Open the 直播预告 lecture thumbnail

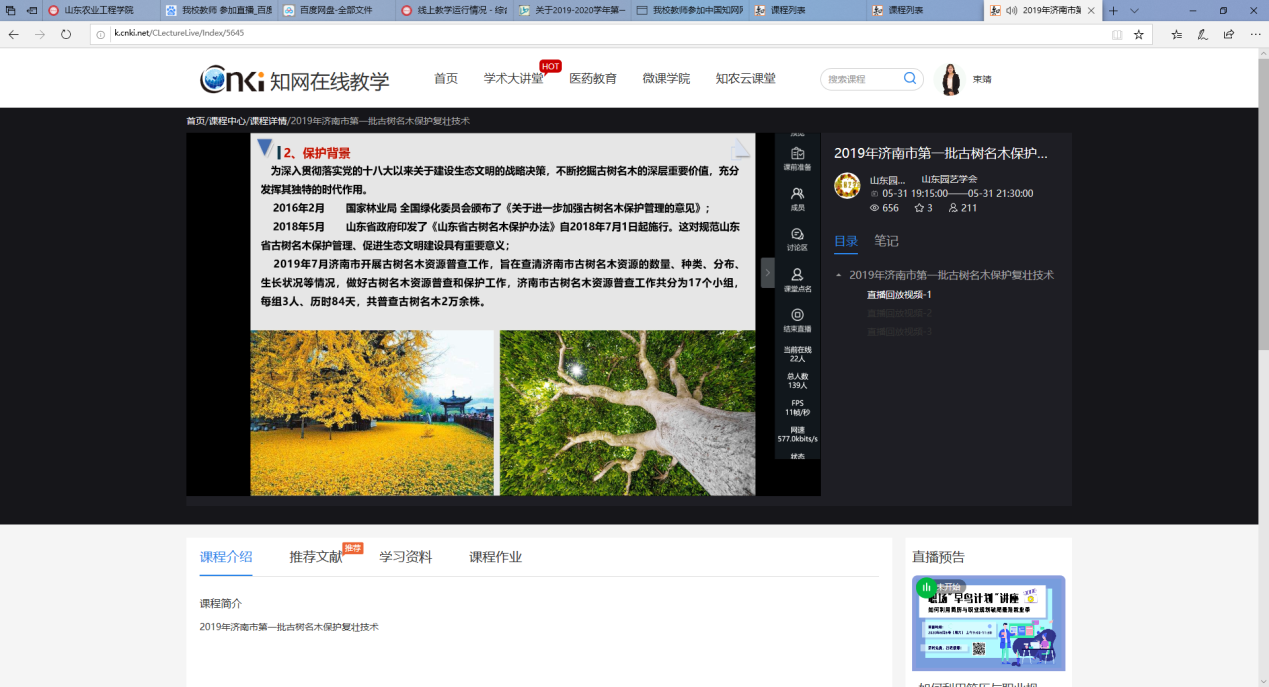tap(988, 622)
